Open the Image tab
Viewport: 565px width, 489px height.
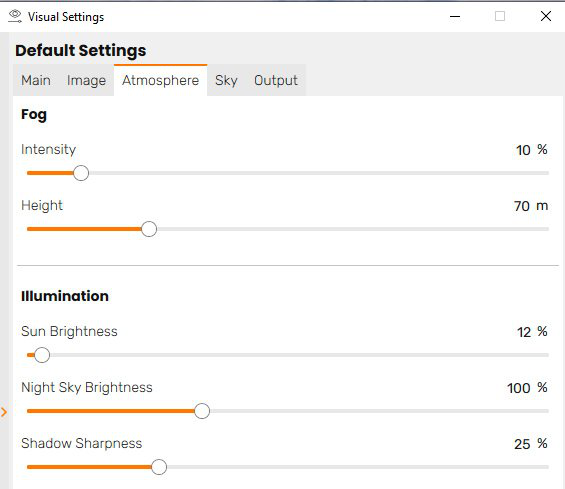[x=86, y=80]
